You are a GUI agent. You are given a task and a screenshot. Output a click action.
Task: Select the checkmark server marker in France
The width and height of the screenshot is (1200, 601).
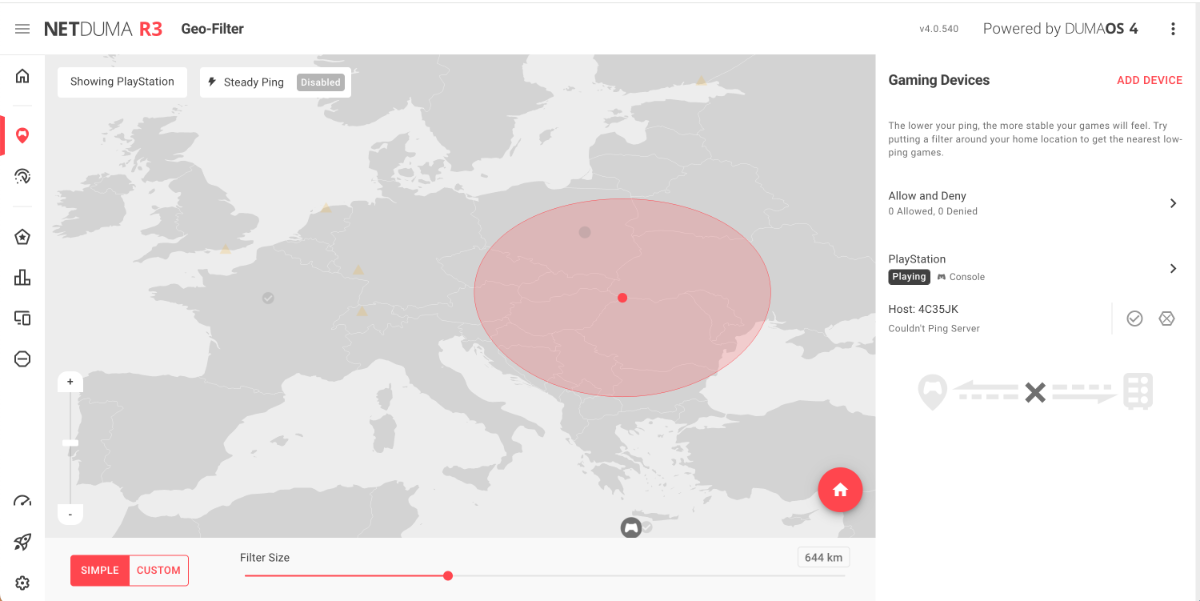click(268, 298)
